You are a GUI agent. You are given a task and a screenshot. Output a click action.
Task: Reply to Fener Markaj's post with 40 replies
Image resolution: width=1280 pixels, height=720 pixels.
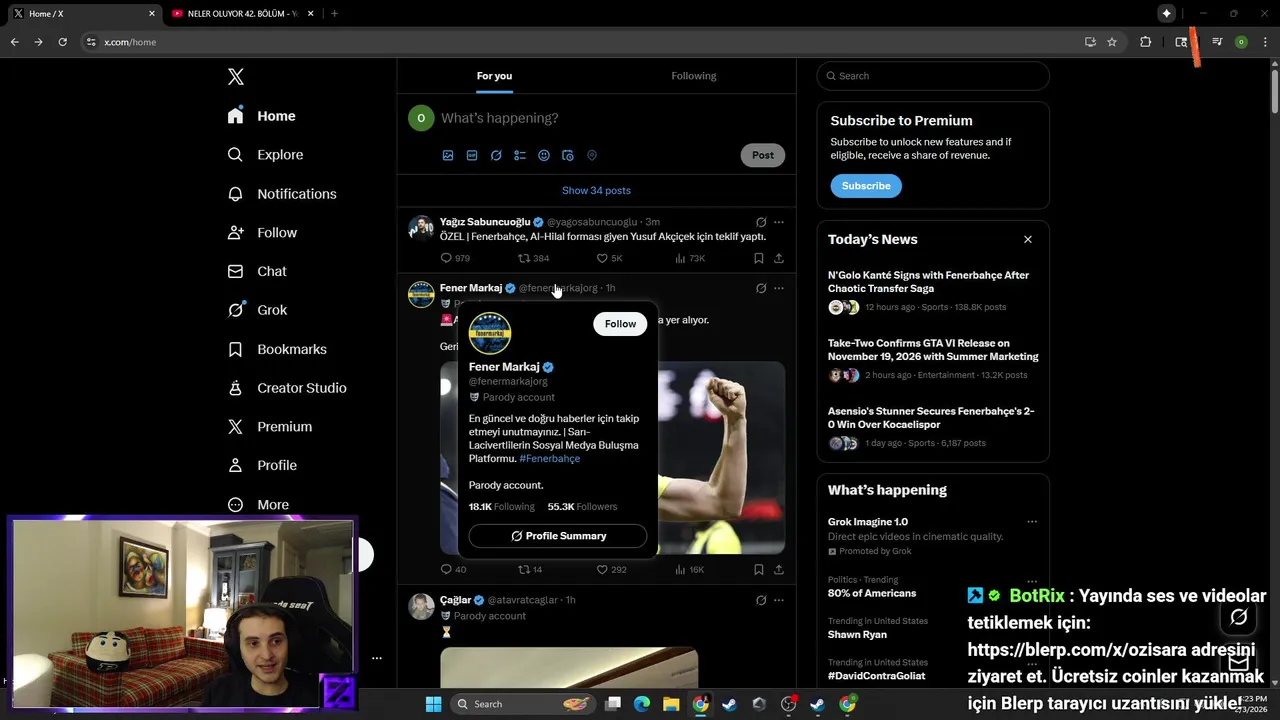453,570
